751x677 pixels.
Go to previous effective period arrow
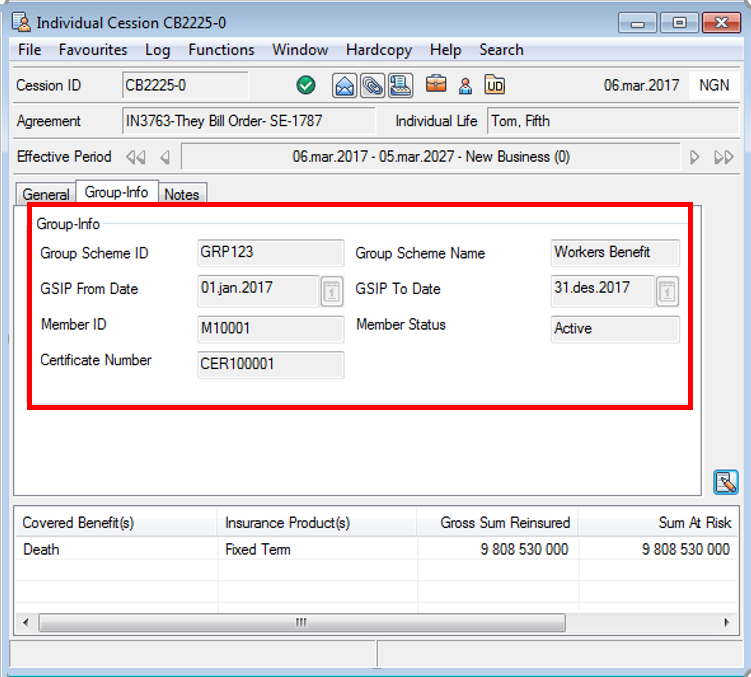coord(165,157)
